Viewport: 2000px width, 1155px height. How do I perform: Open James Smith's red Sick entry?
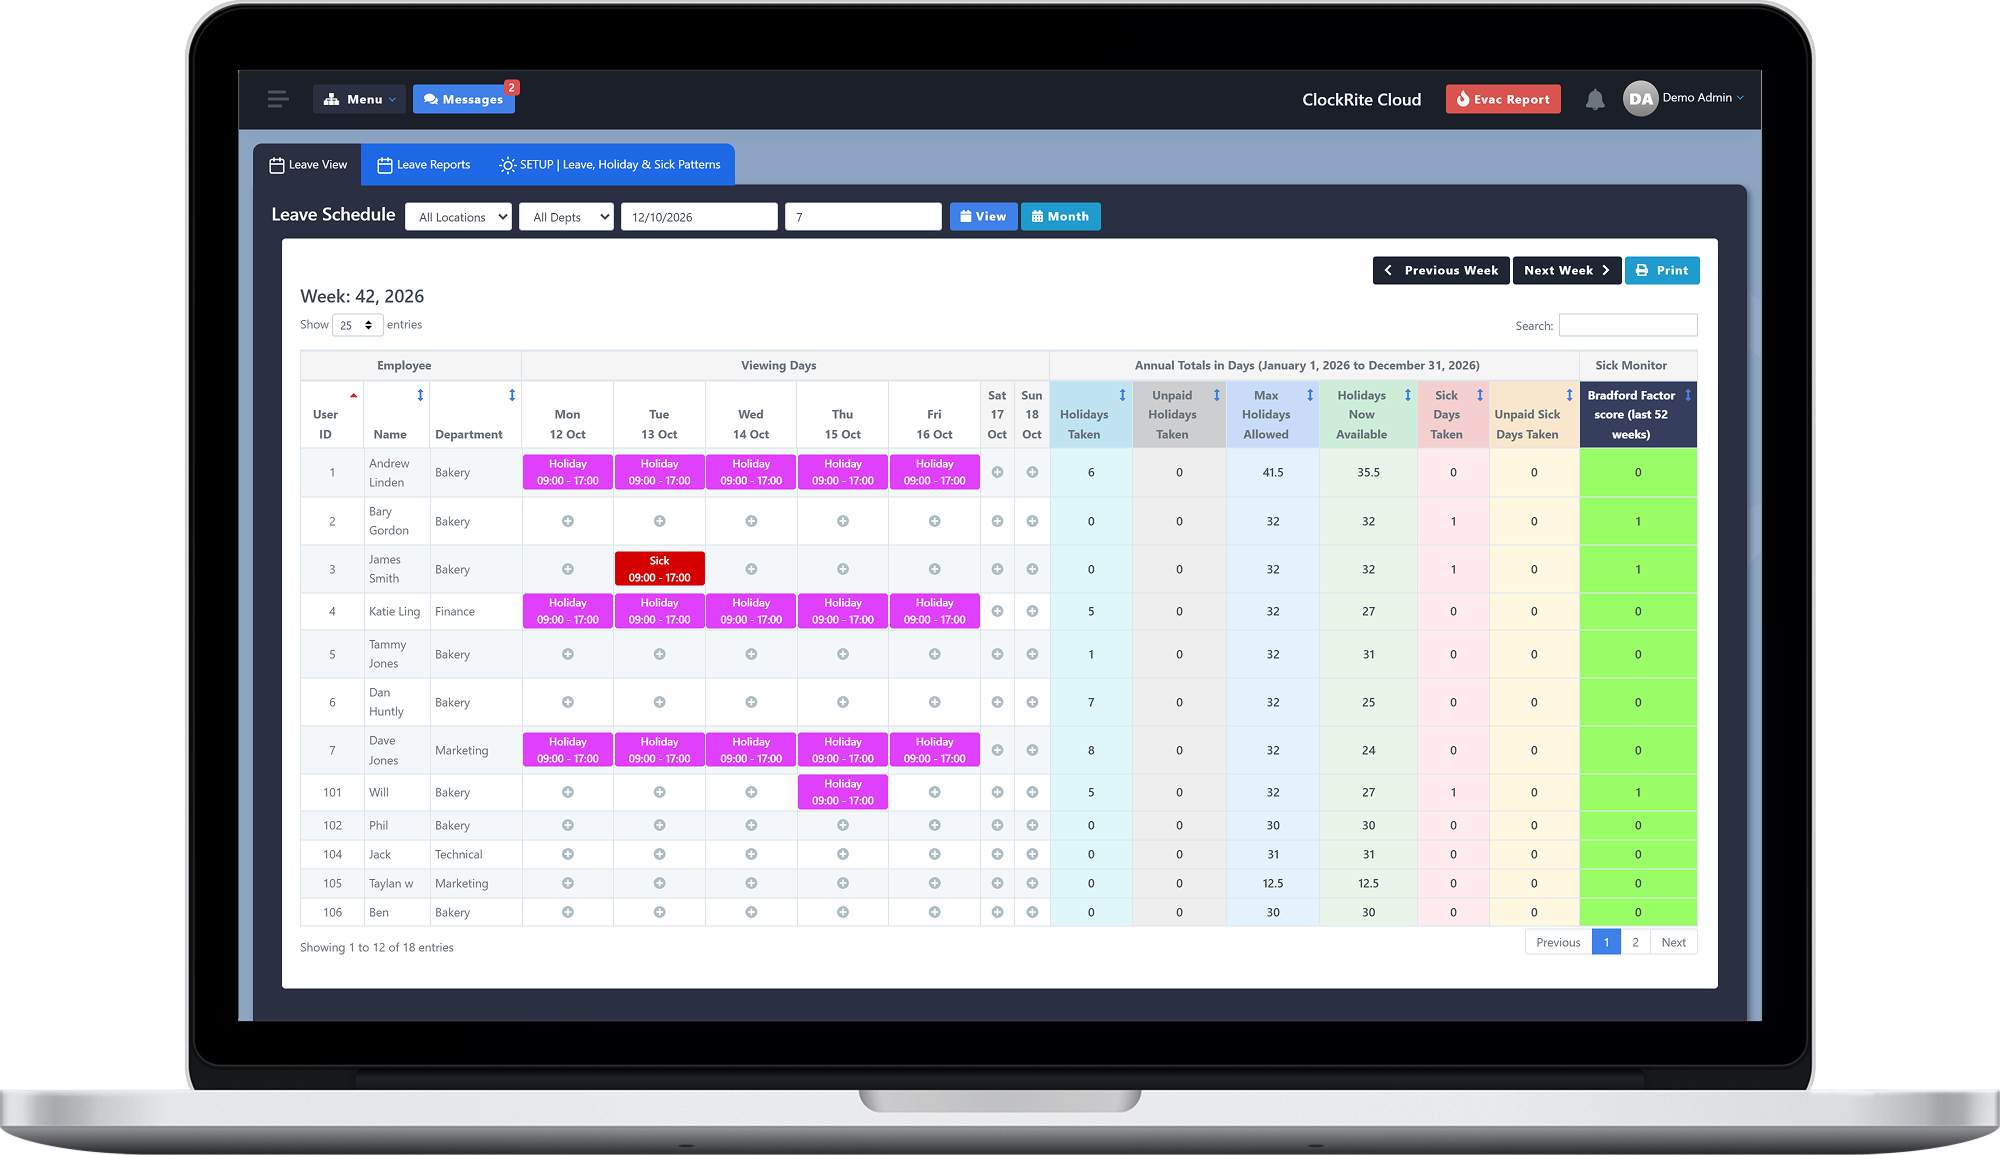click(x=659, y=569)
